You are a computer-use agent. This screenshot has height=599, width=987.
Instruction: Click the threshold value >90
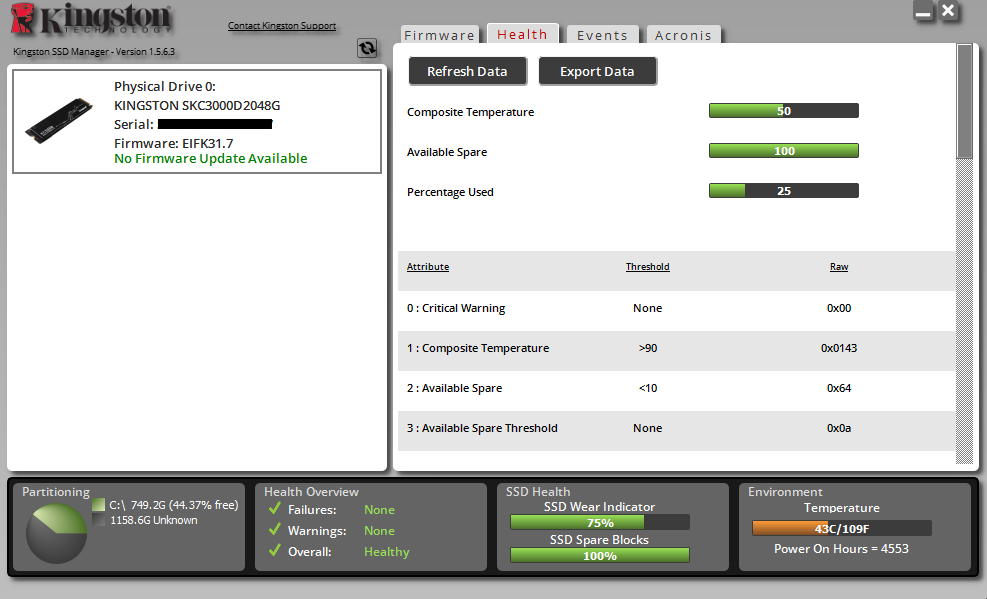coord(648,348)
